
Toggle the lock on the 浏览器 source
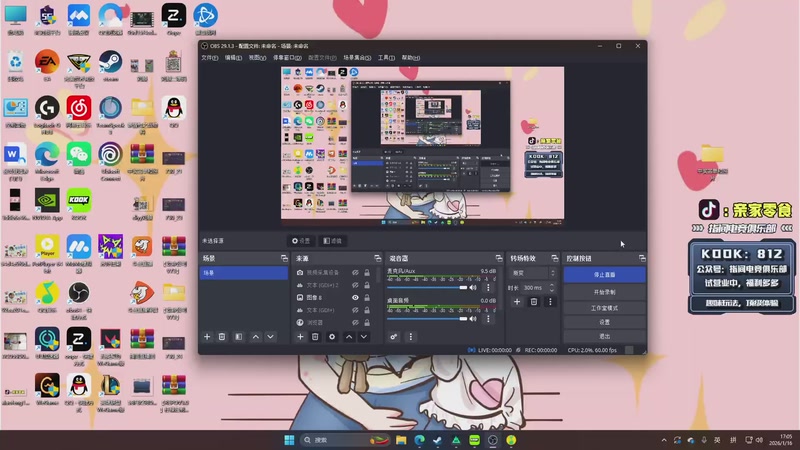367,322
